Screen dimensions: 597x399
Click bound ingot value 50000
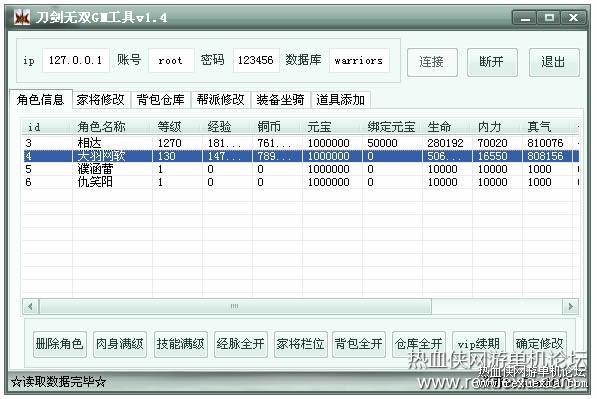[x=382, y=143]
